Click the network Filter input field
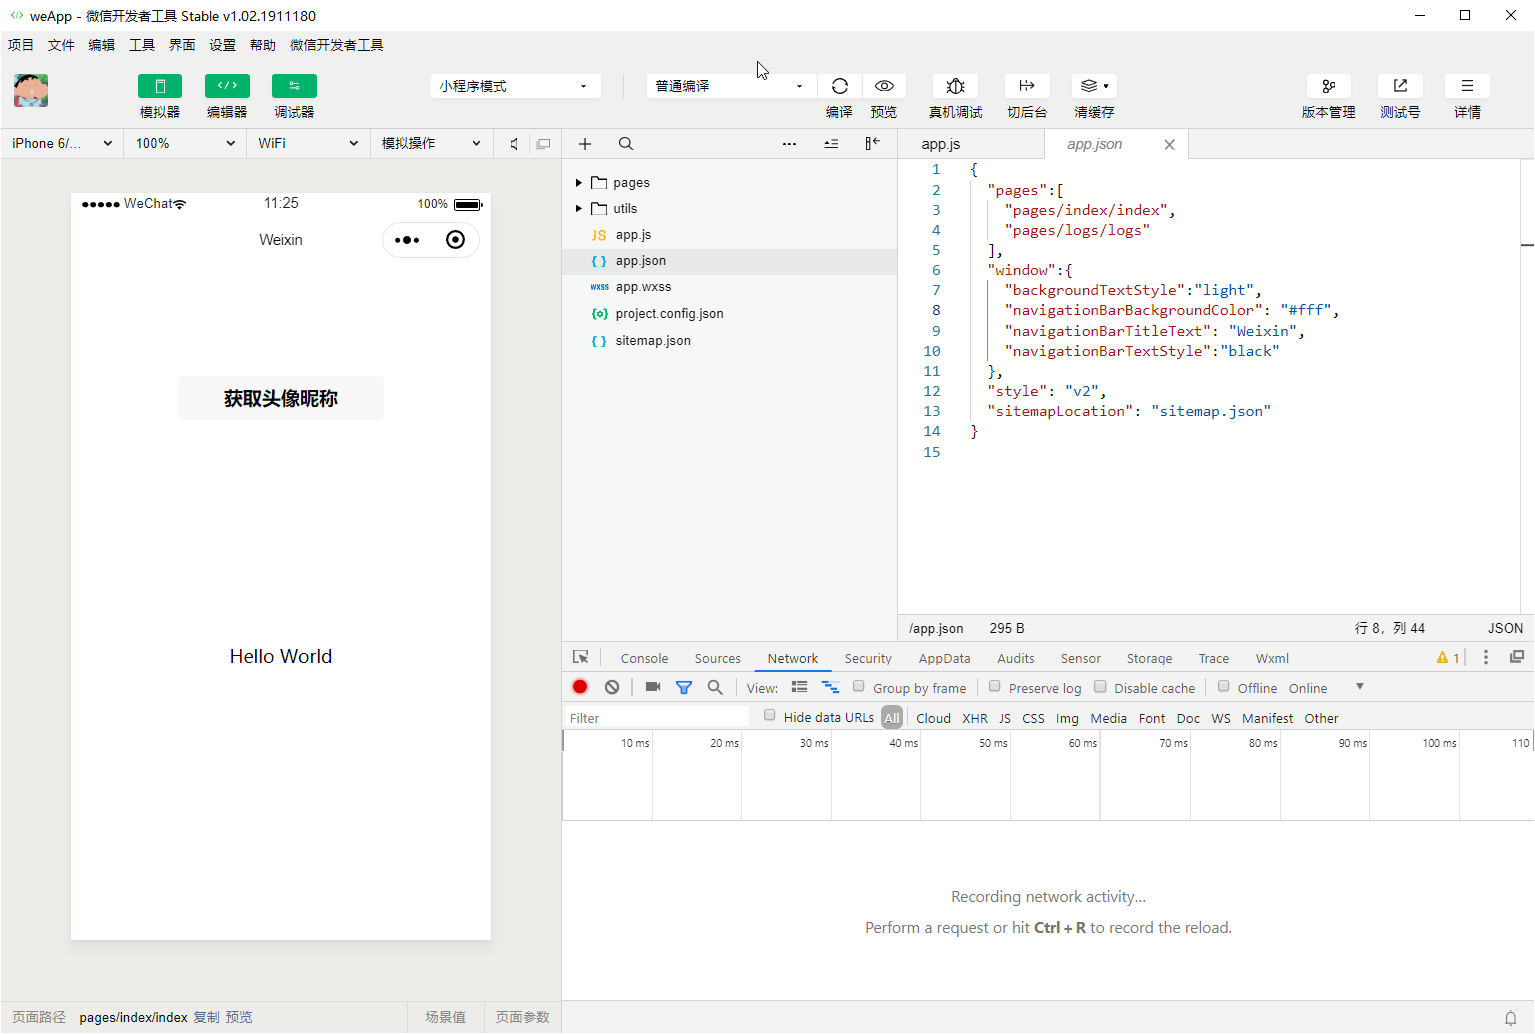This screenshot has height=1034, width=1535. [x=657, y=717]
